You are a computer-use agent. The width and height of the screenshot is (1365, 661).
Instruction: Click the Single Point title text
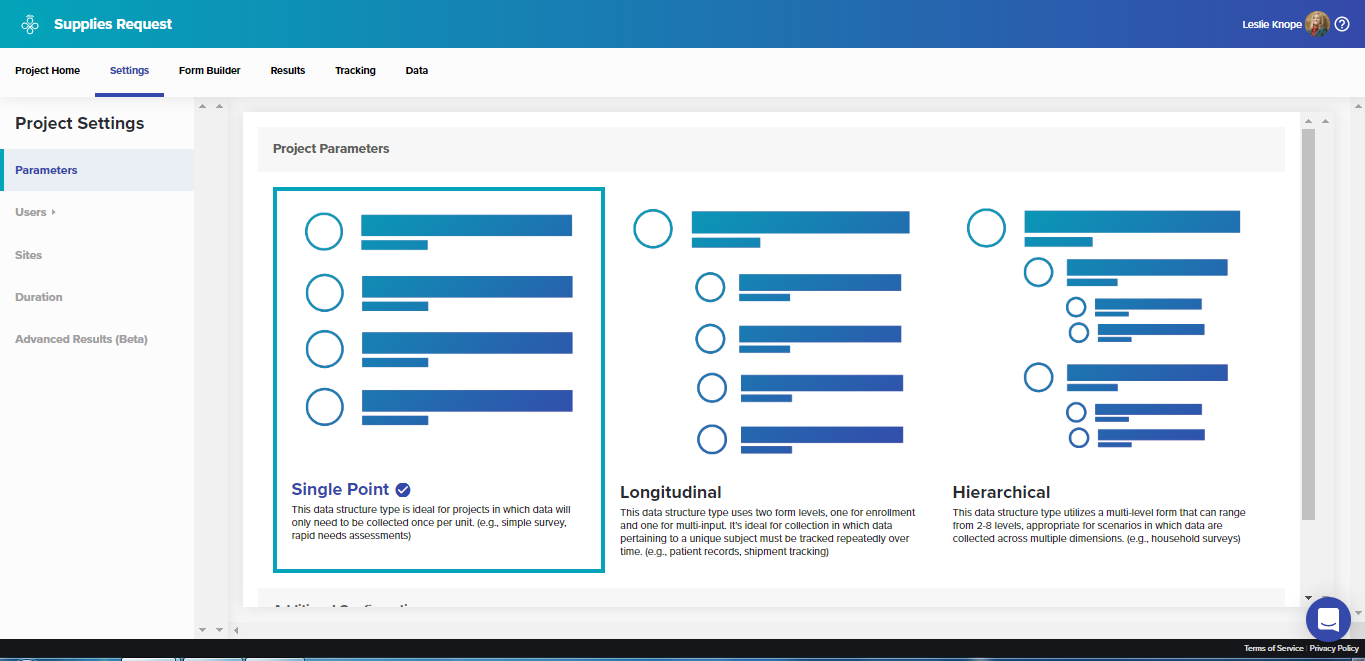pos(340,490)
